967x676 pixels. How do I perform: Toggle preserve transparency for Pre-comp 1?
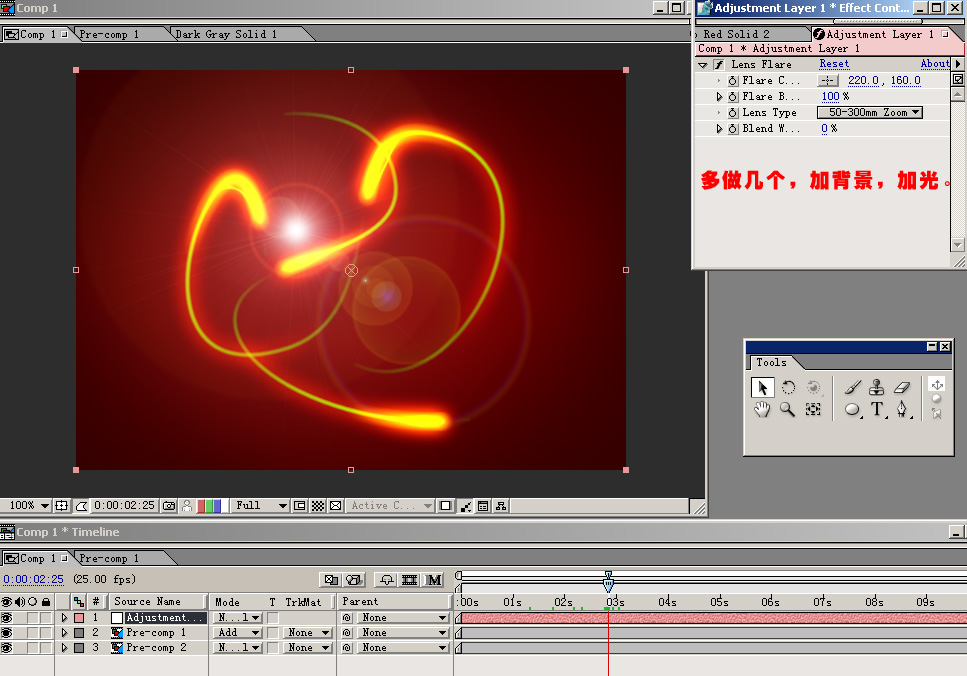coord(273,632)
